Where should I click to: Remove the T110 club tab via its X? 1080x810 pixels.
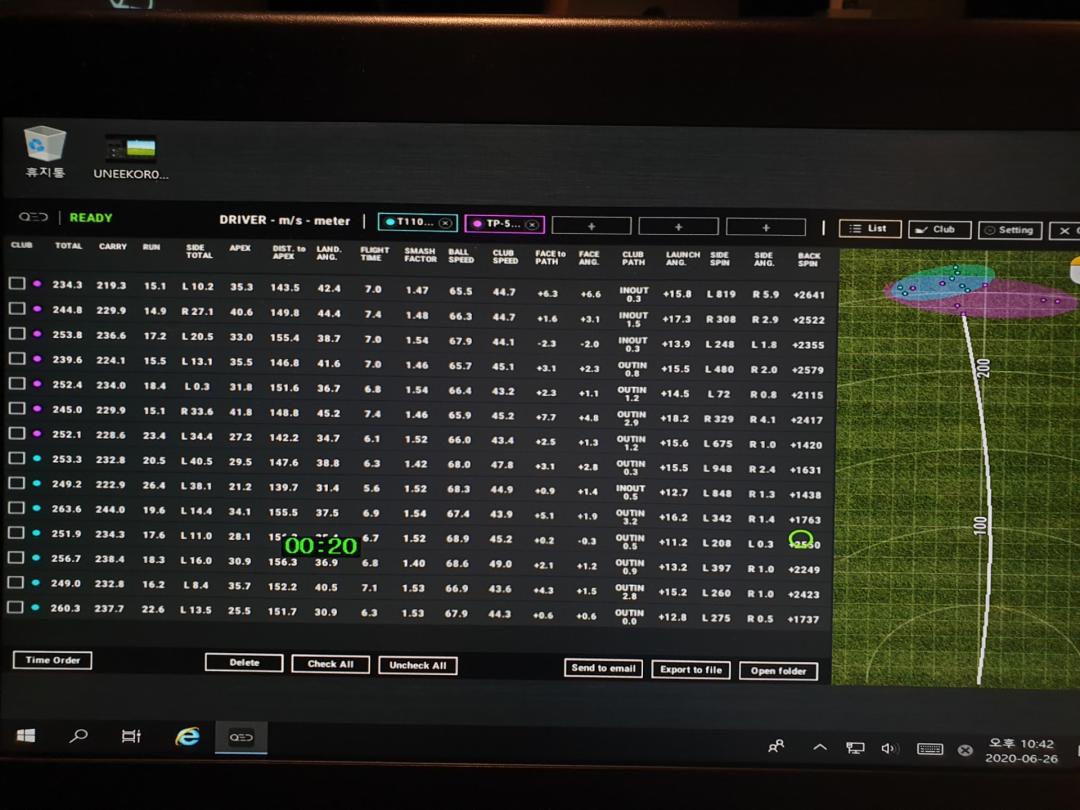pos(445,223)
